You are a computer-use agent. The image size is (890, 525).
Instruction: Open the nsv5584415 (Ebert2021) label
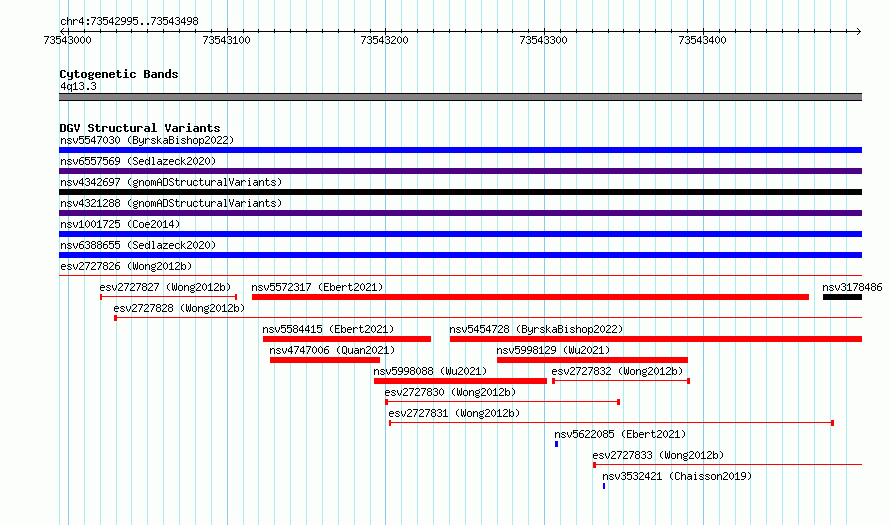tap(328, 329)
